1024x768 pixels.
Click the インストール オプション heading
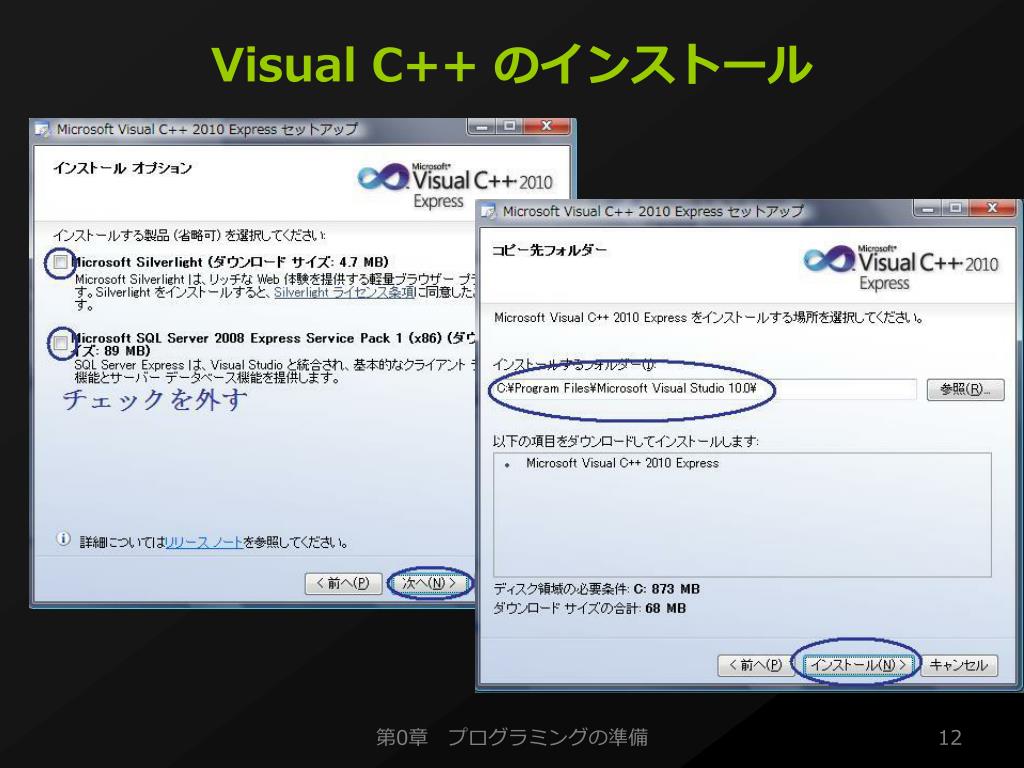click(x=122, y=168)
